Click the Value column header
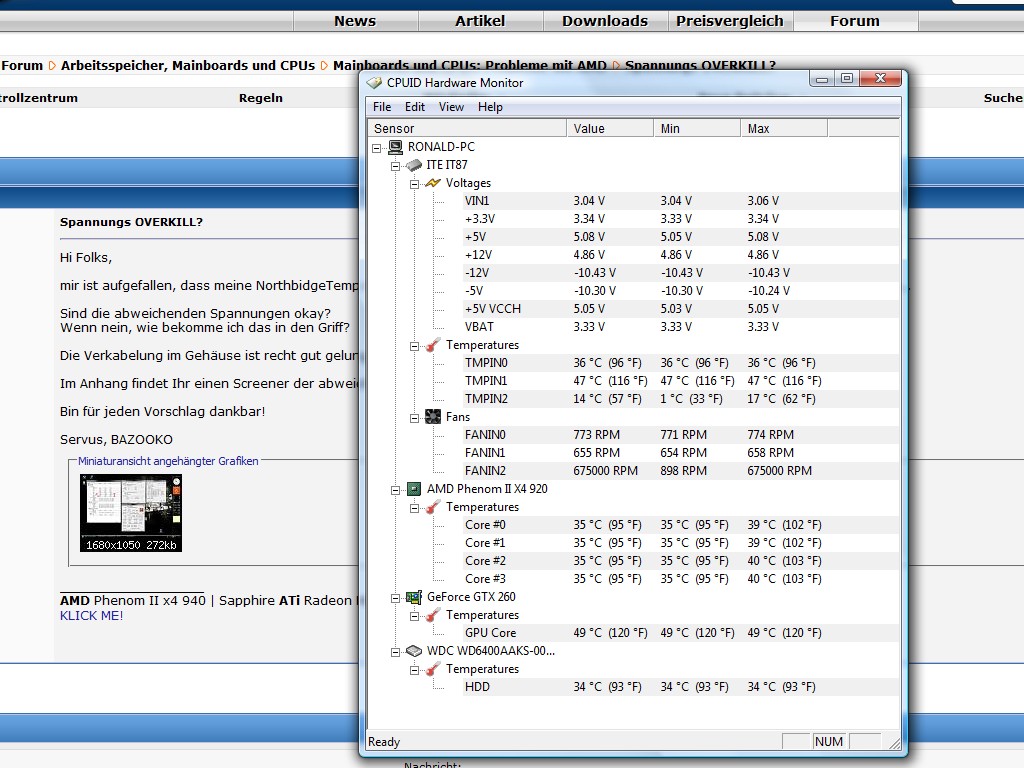The image size is (1024, 768). 610,129
